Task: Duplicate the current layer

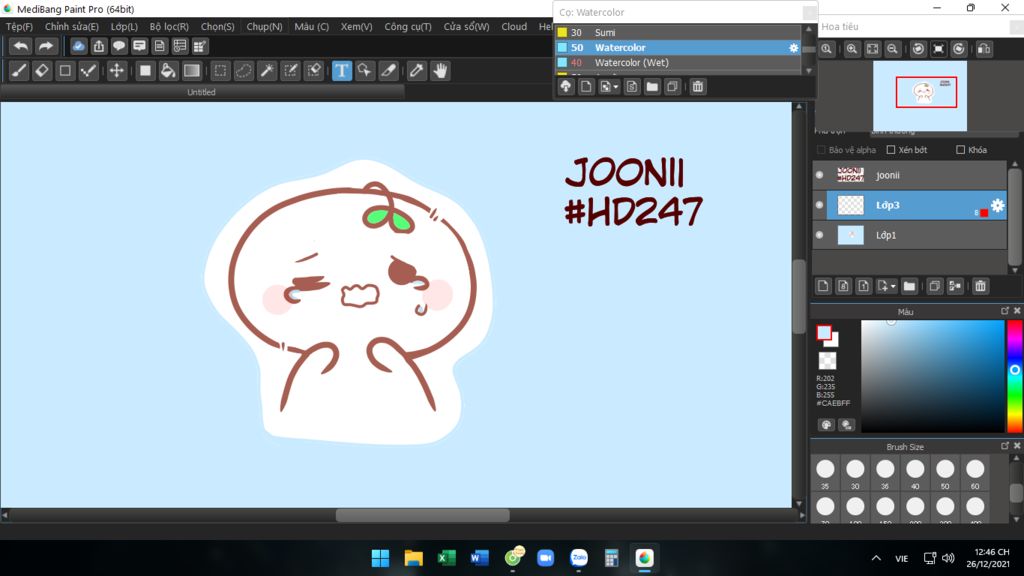Action: click(935, 286)
